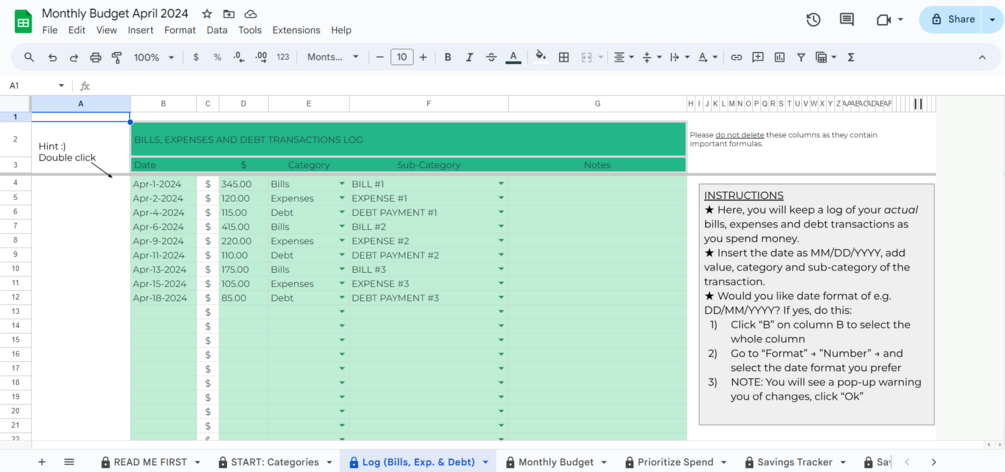This screenshot has width=1005, height=472.
Task: Switch to the START: Categories tab
Action: click(275, 462)
